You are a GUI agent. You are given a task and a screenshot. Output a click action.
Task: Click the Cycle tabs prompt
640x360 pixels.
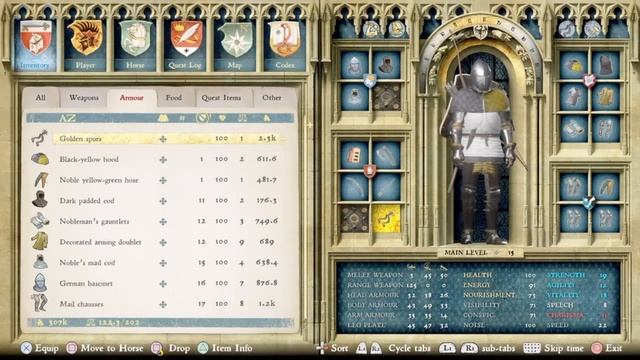pyautogui.click(x=394, y=348)
